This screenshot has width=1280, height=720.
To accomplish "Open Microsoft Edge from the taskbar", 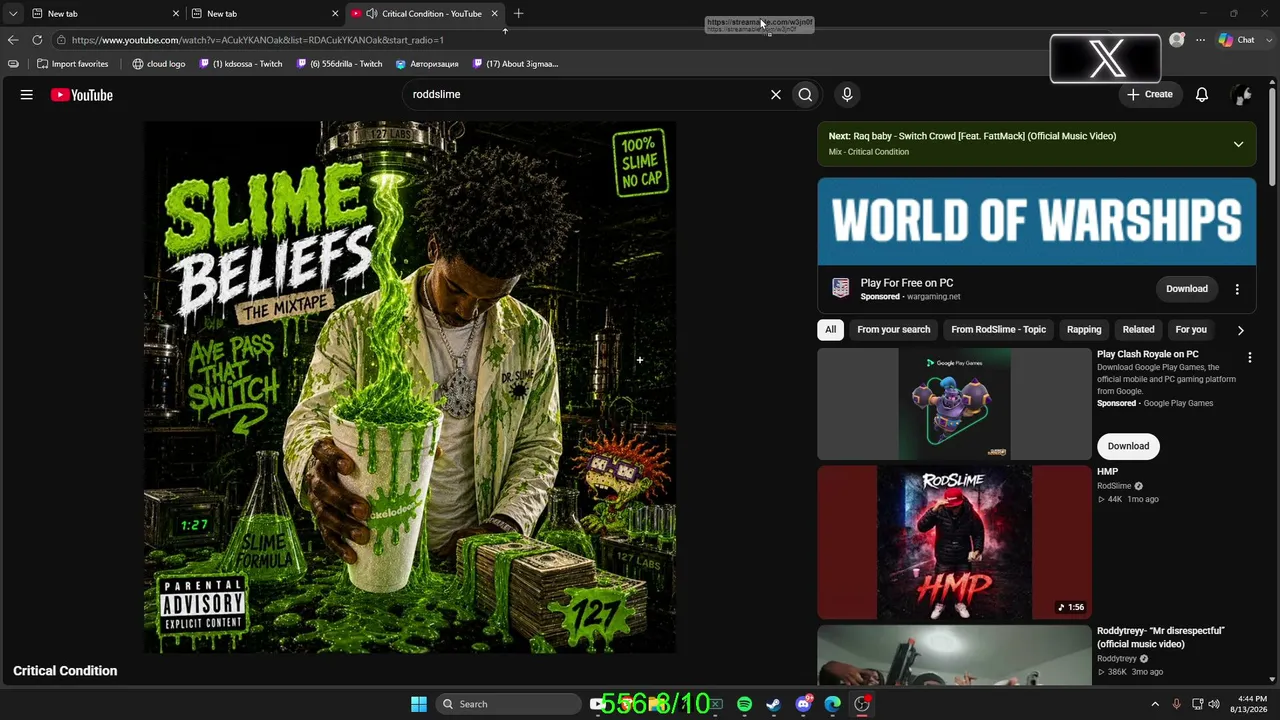I will coord(833,704).
